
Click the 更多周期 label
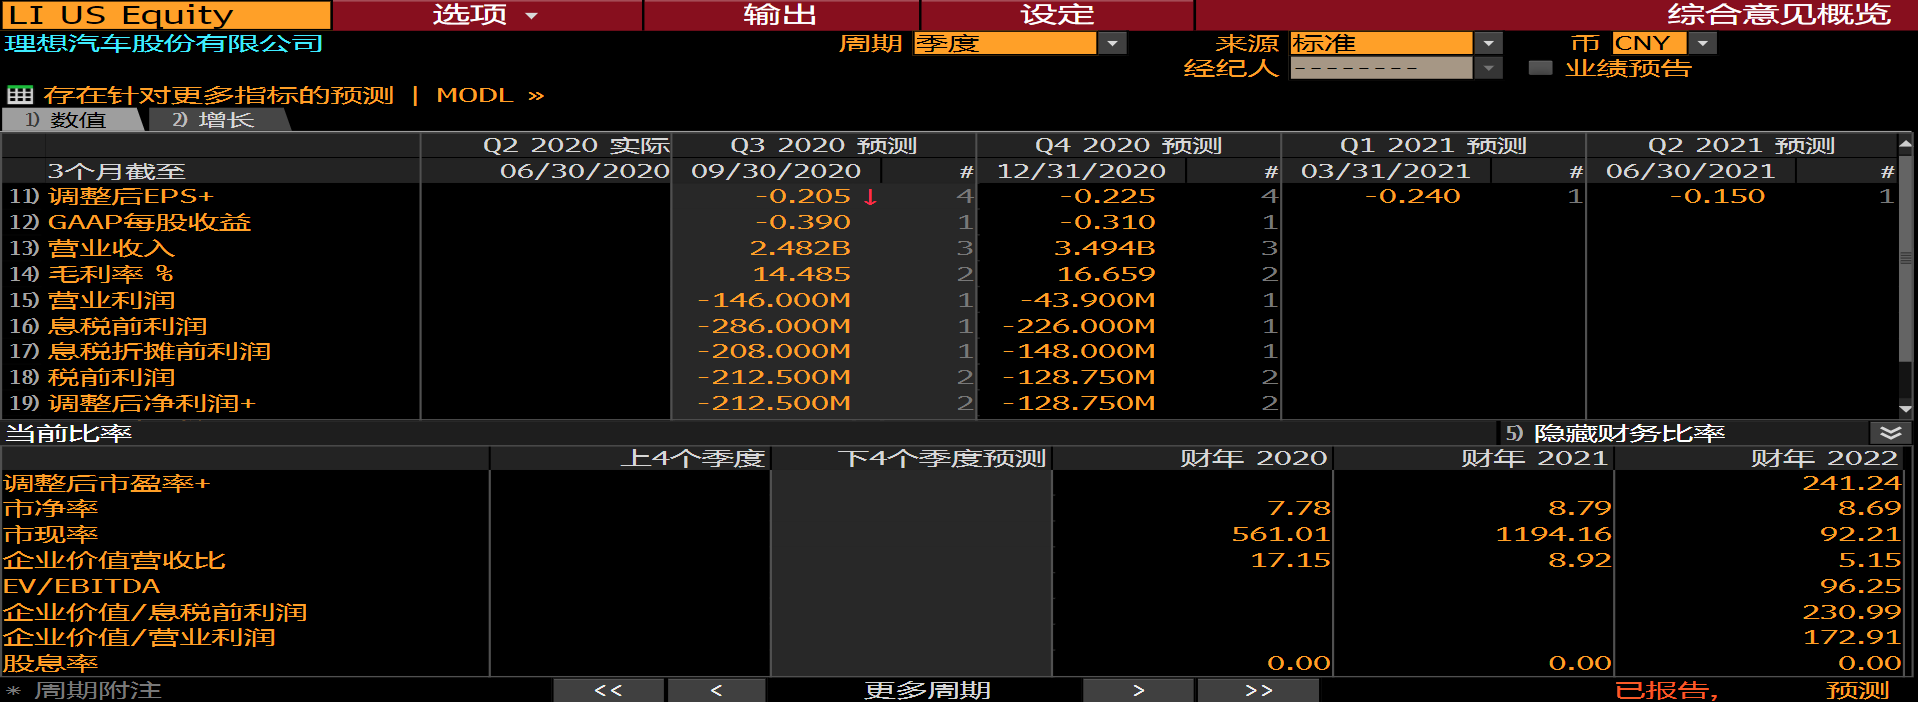point(927,690)
